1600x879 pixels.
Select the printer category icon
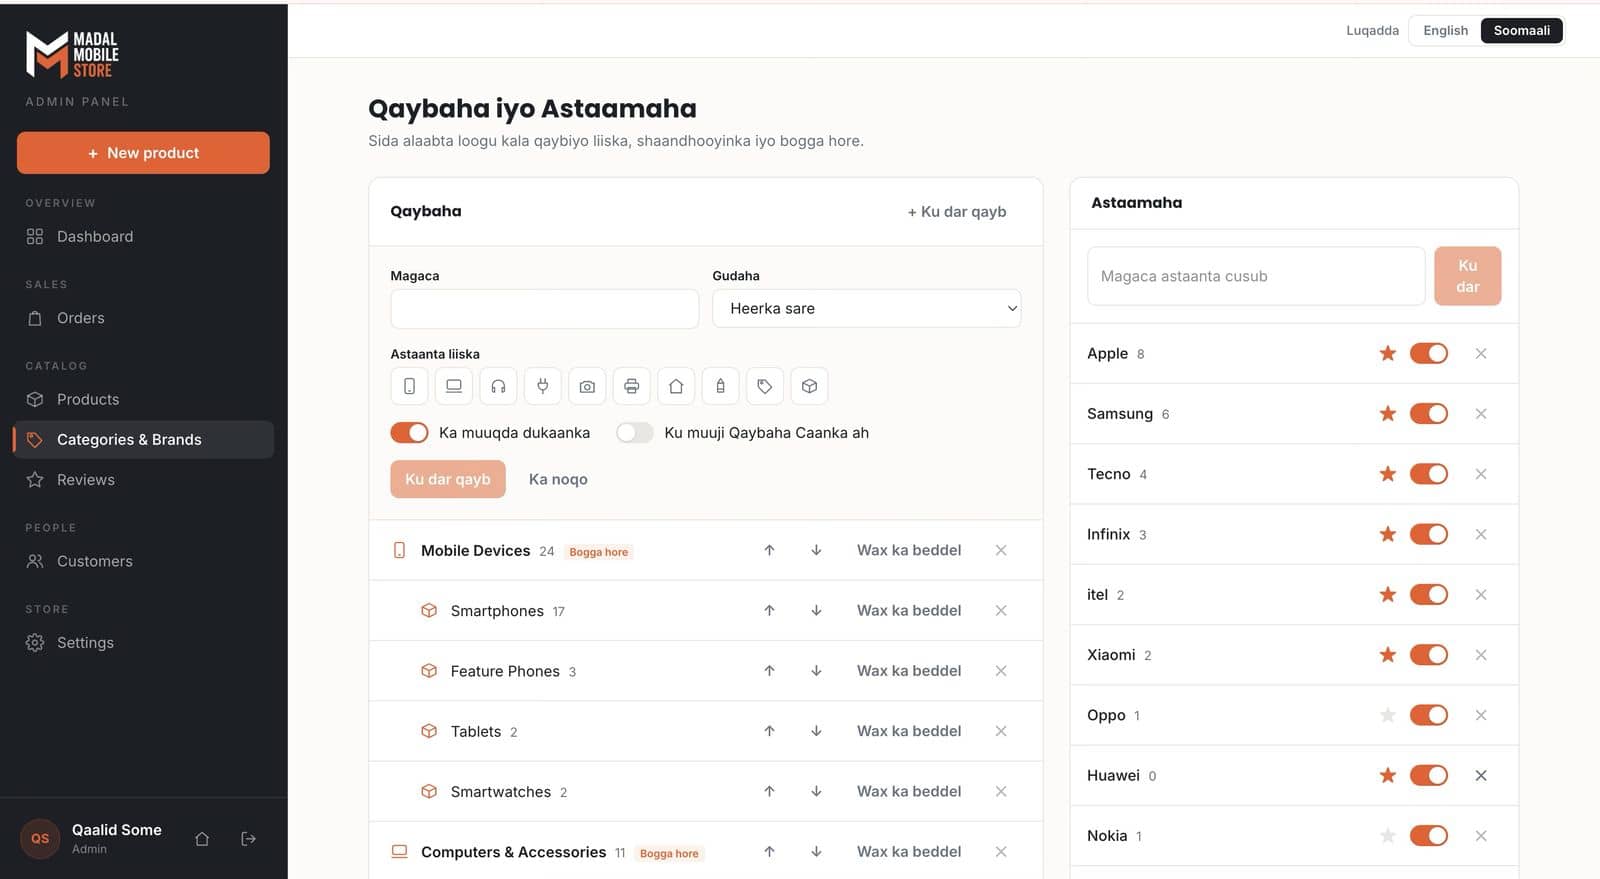coord(632,386)
